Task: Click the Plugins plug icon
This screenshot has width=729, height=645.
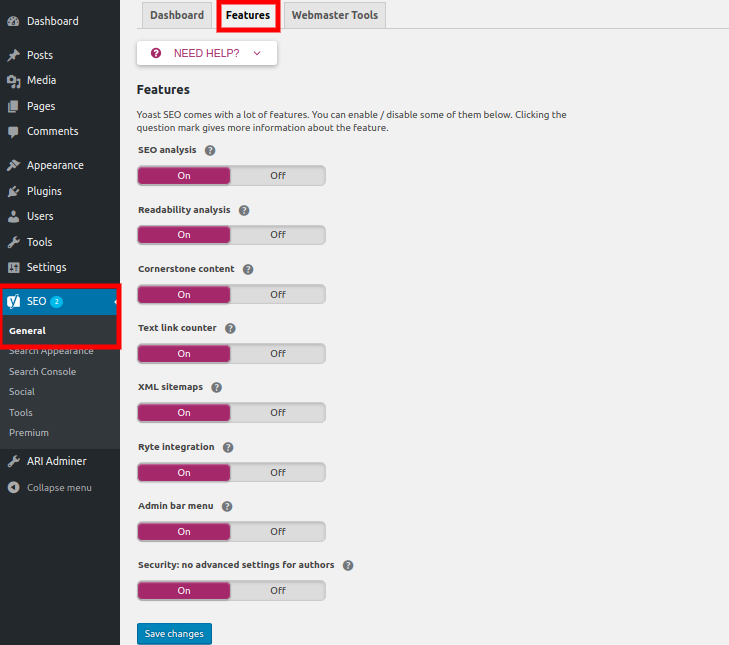Action: tap(13, 191)
